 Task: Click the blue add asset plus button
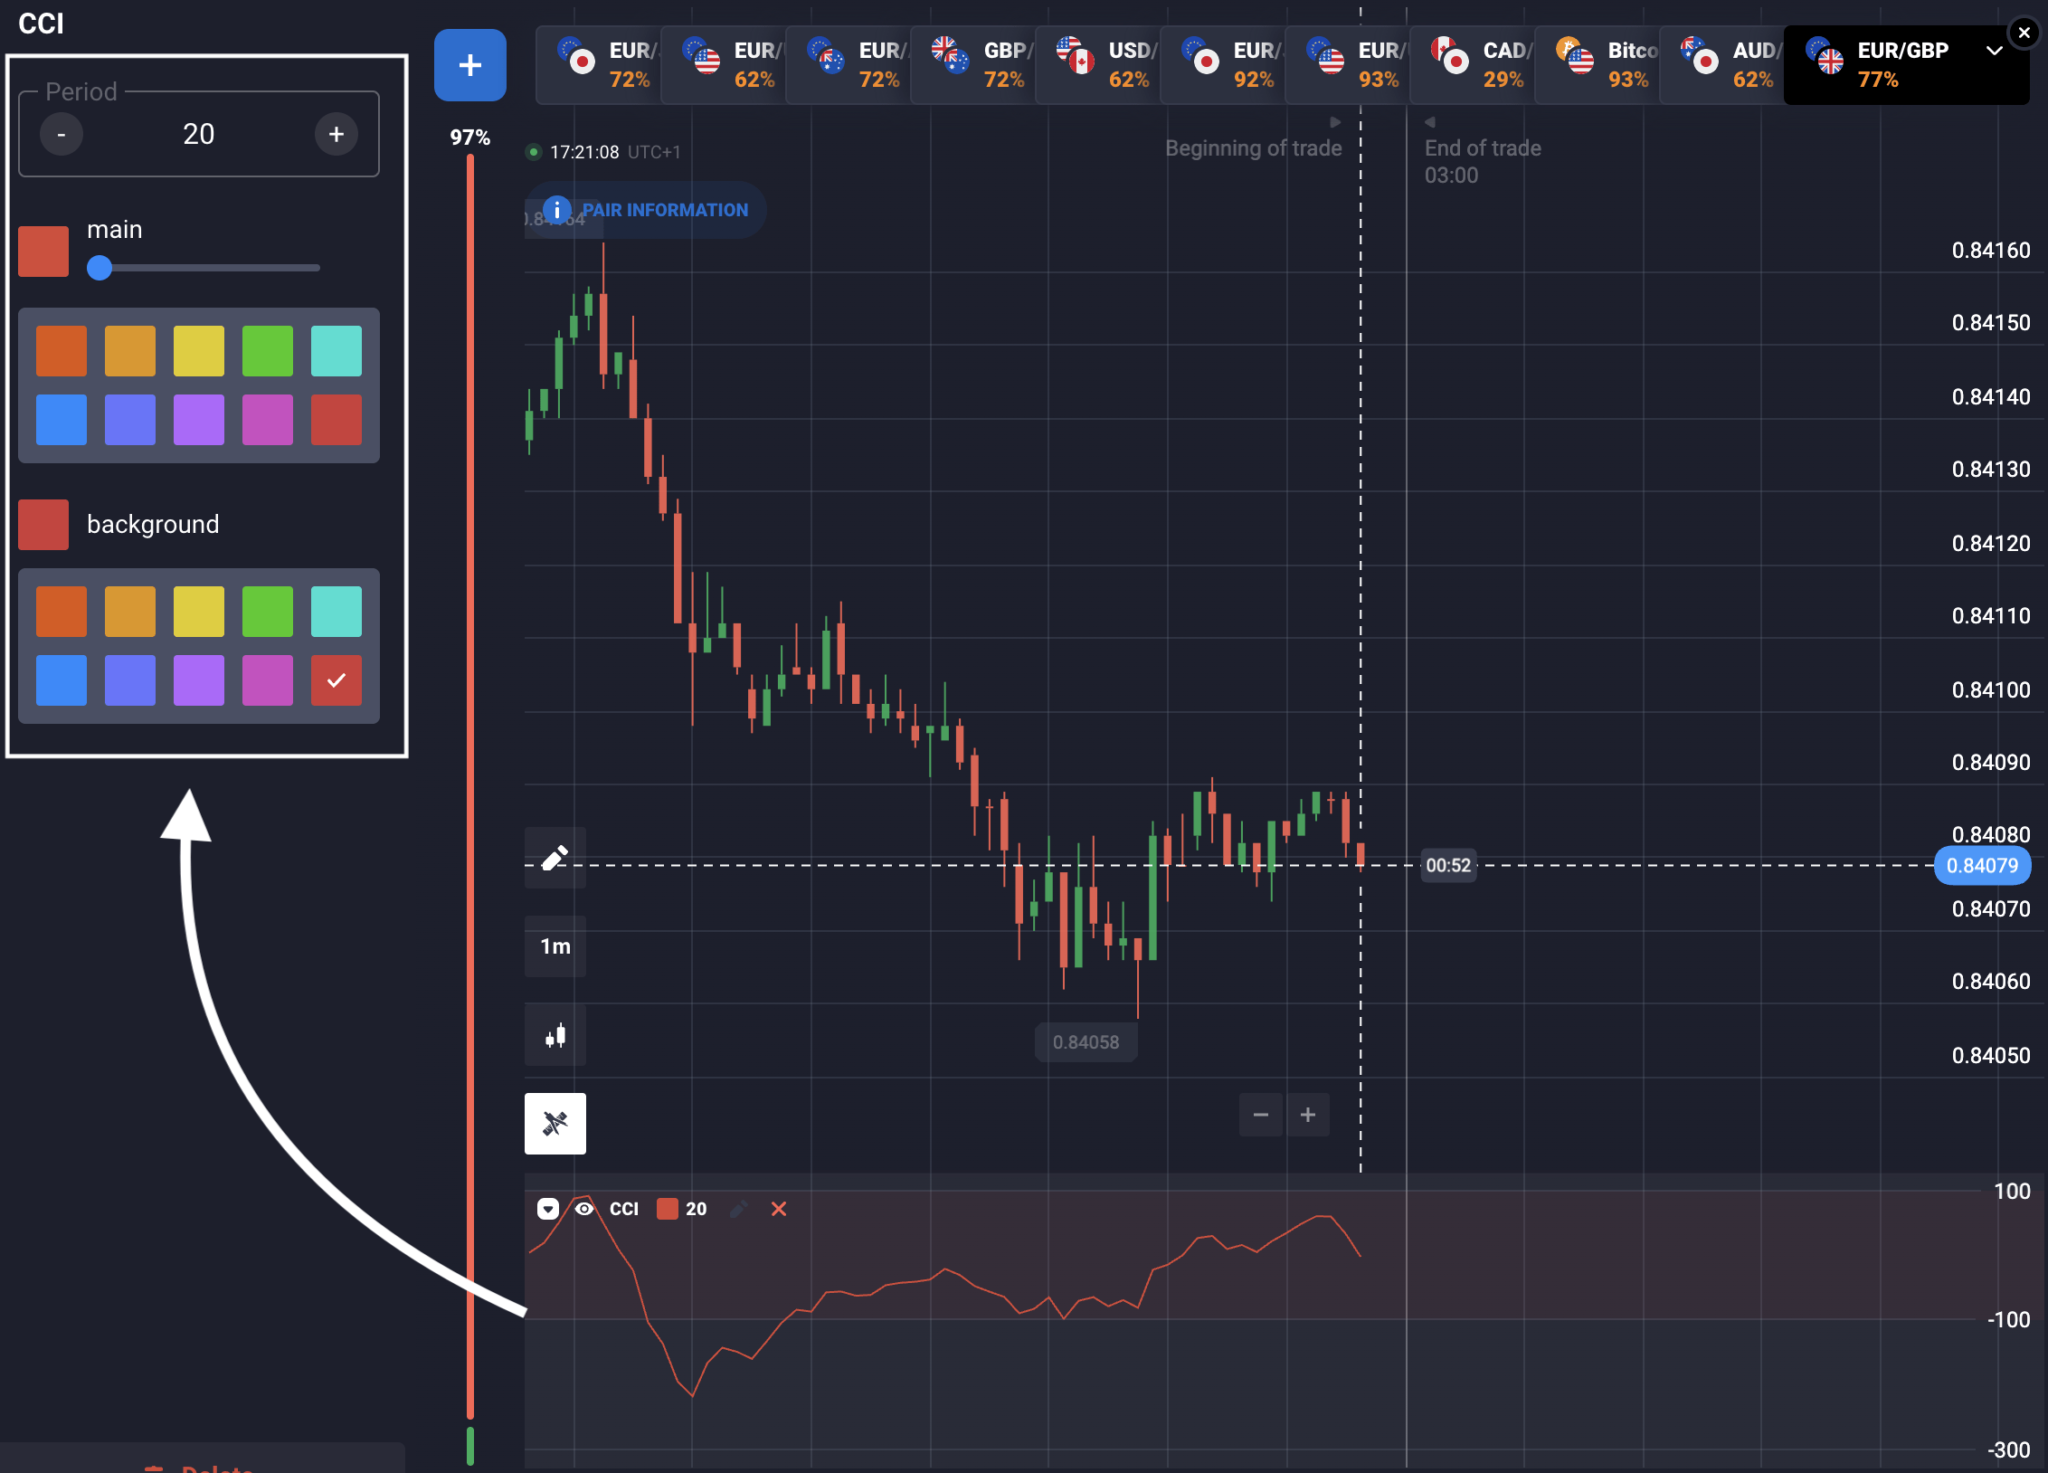click(x=470, y=65)
